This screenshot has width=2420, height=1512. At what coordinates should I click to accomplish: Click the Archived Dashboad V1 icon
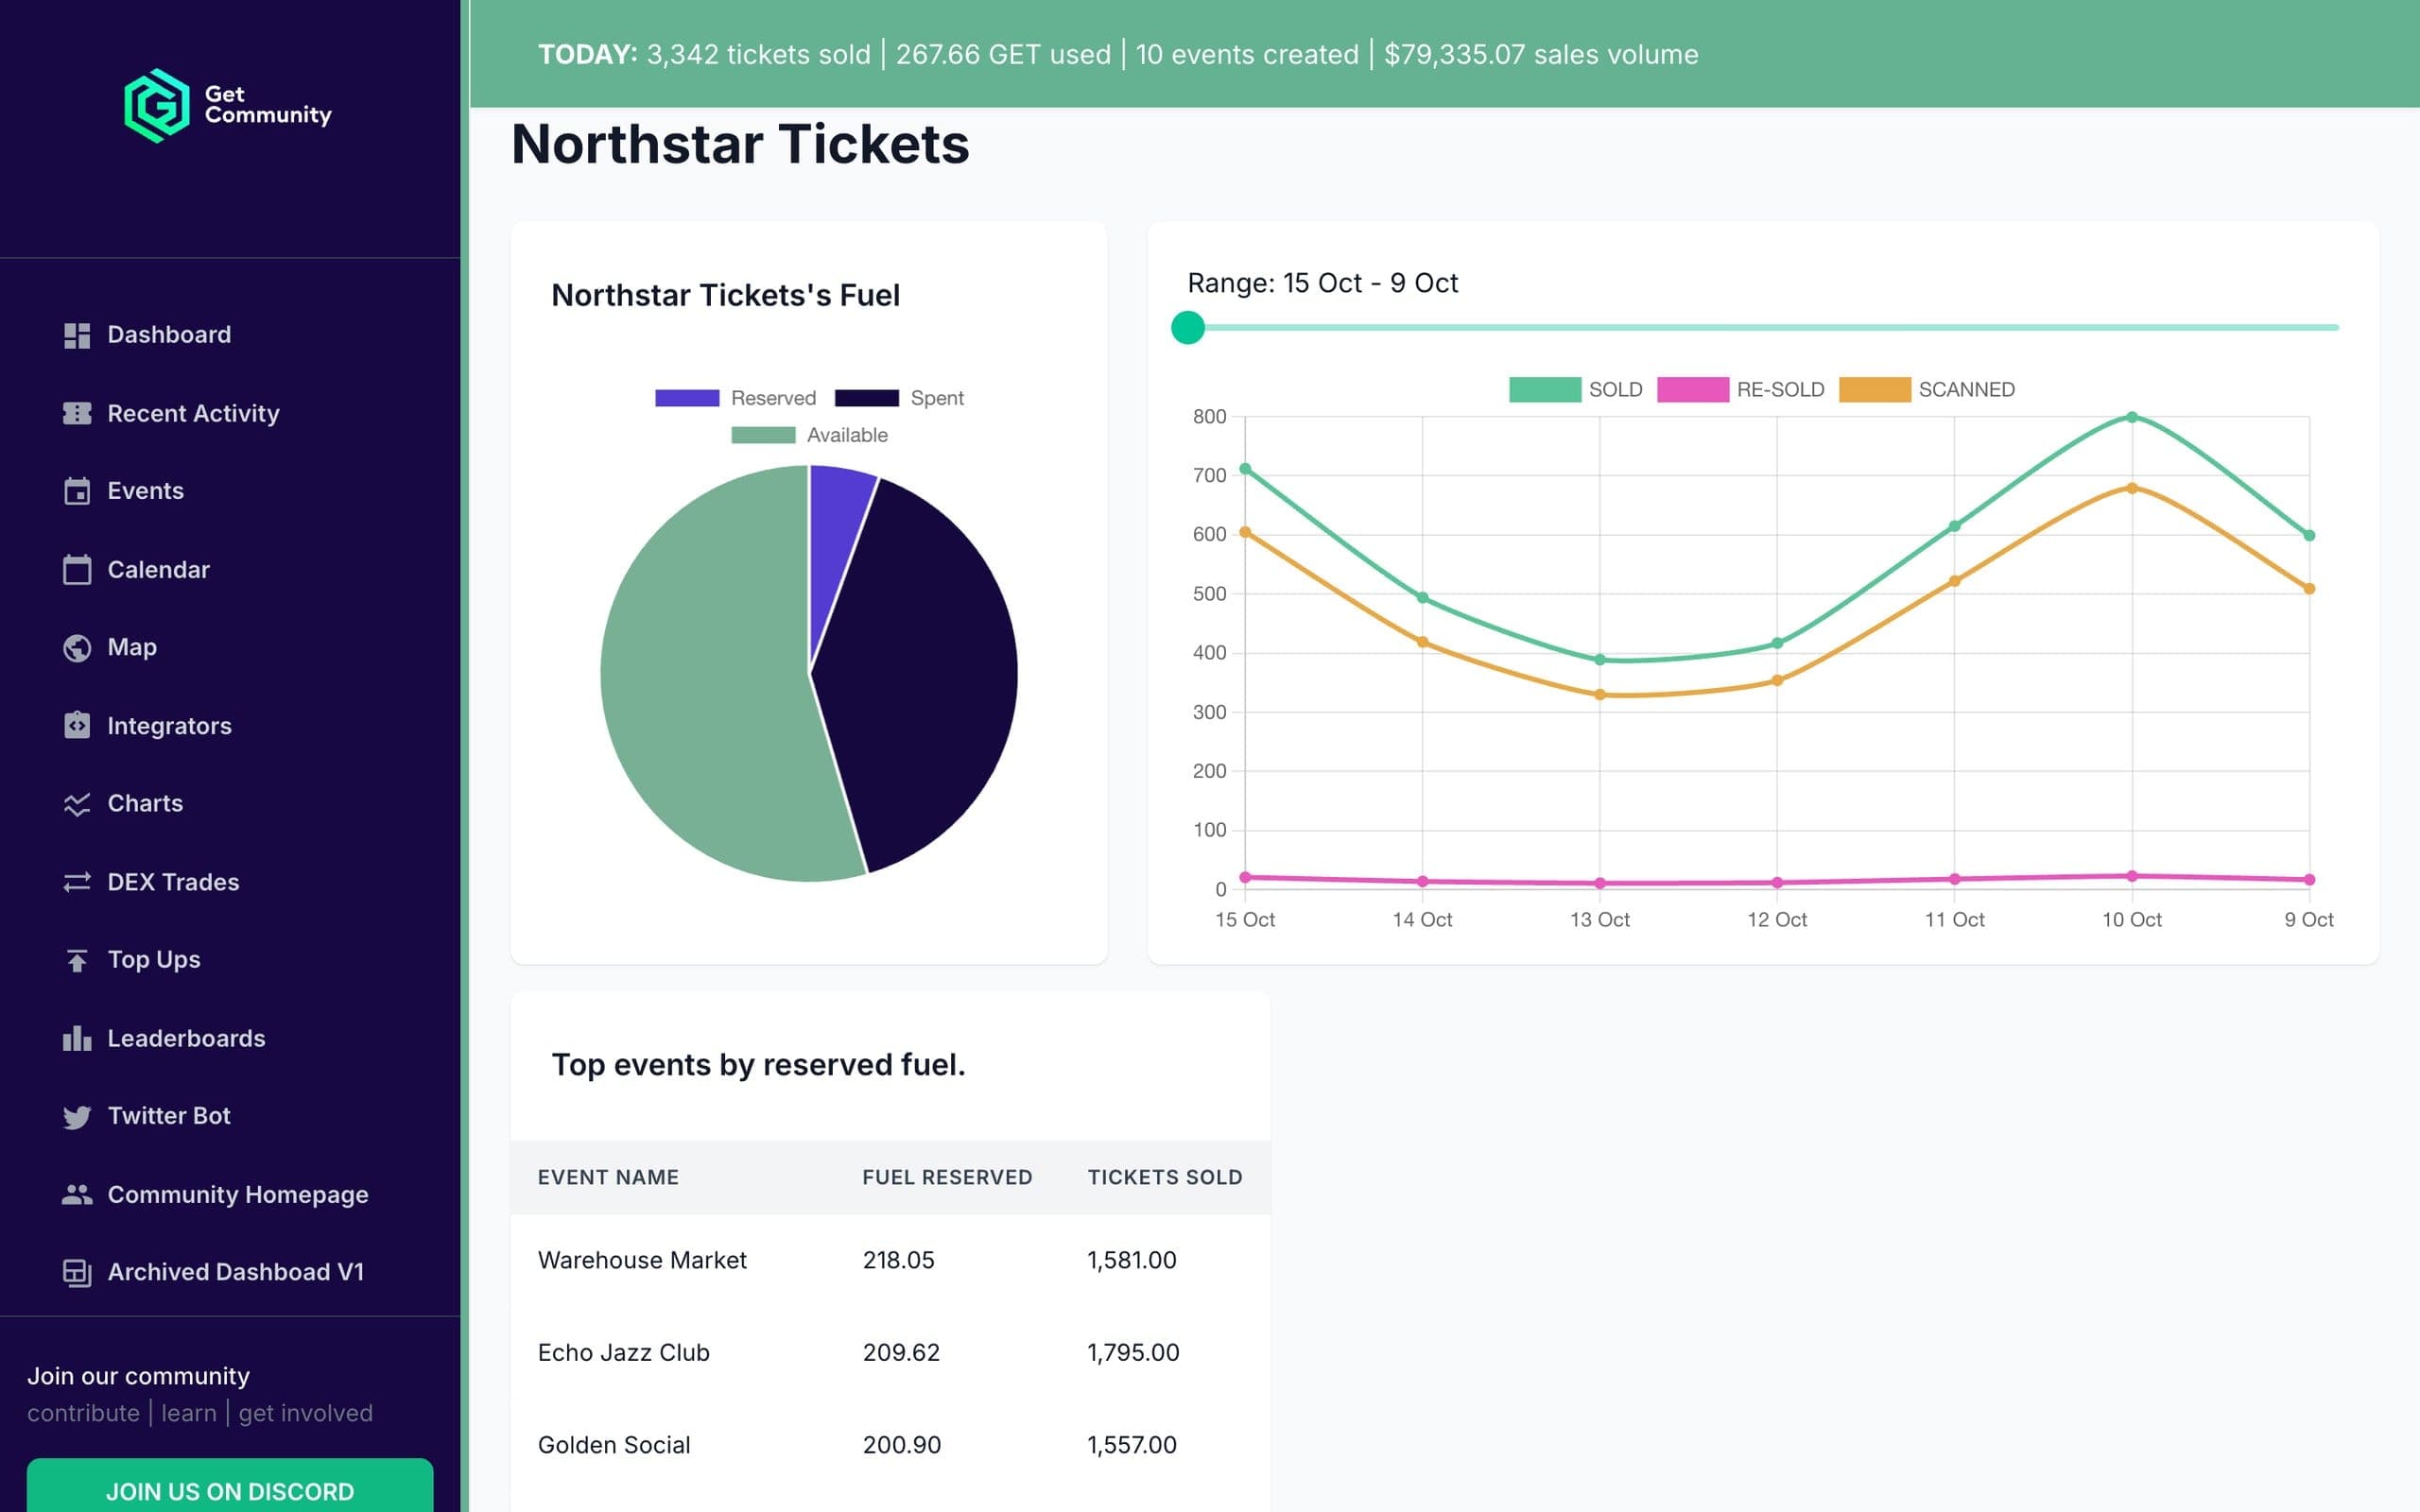77,1272
